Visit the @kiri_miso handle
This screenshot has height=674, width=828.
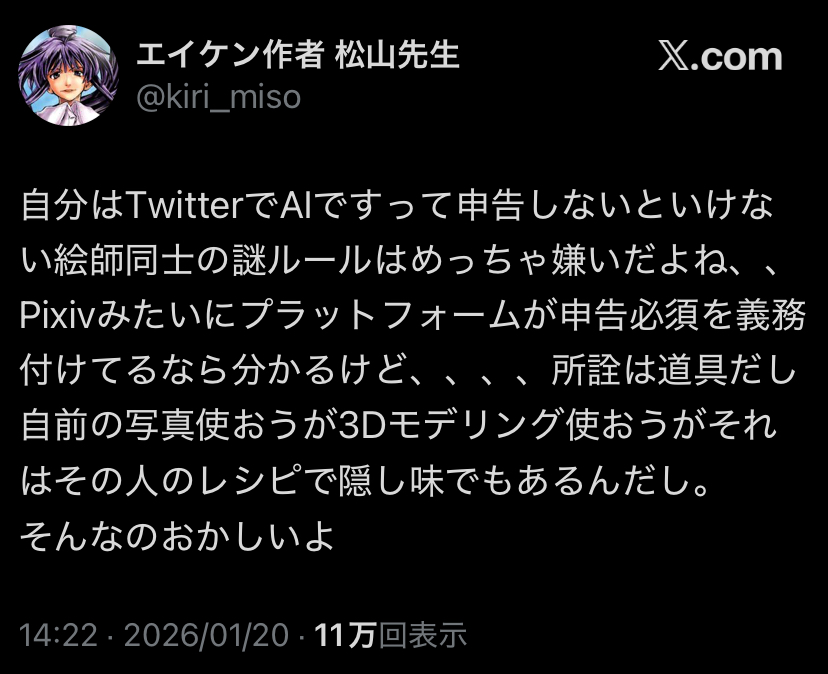(219, 98)
